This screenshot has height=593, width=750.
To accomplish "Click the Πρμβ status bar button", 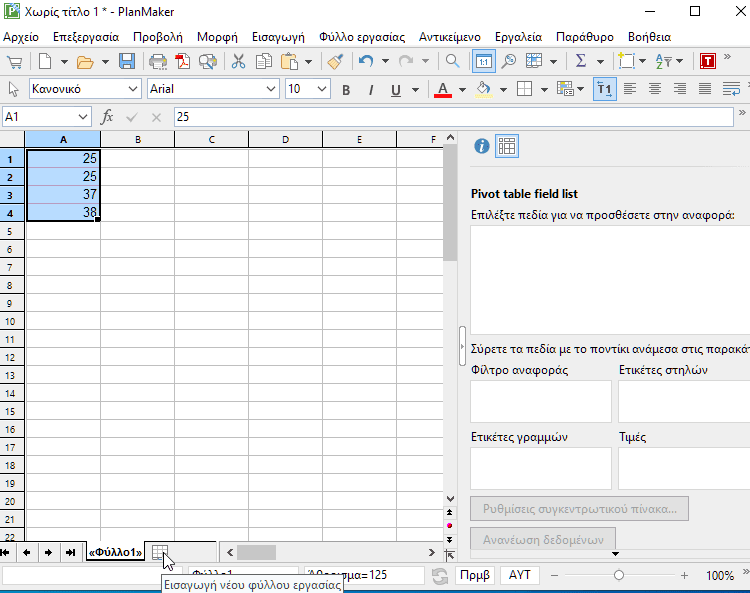I will pyautogui.click(x=473, y=576).
